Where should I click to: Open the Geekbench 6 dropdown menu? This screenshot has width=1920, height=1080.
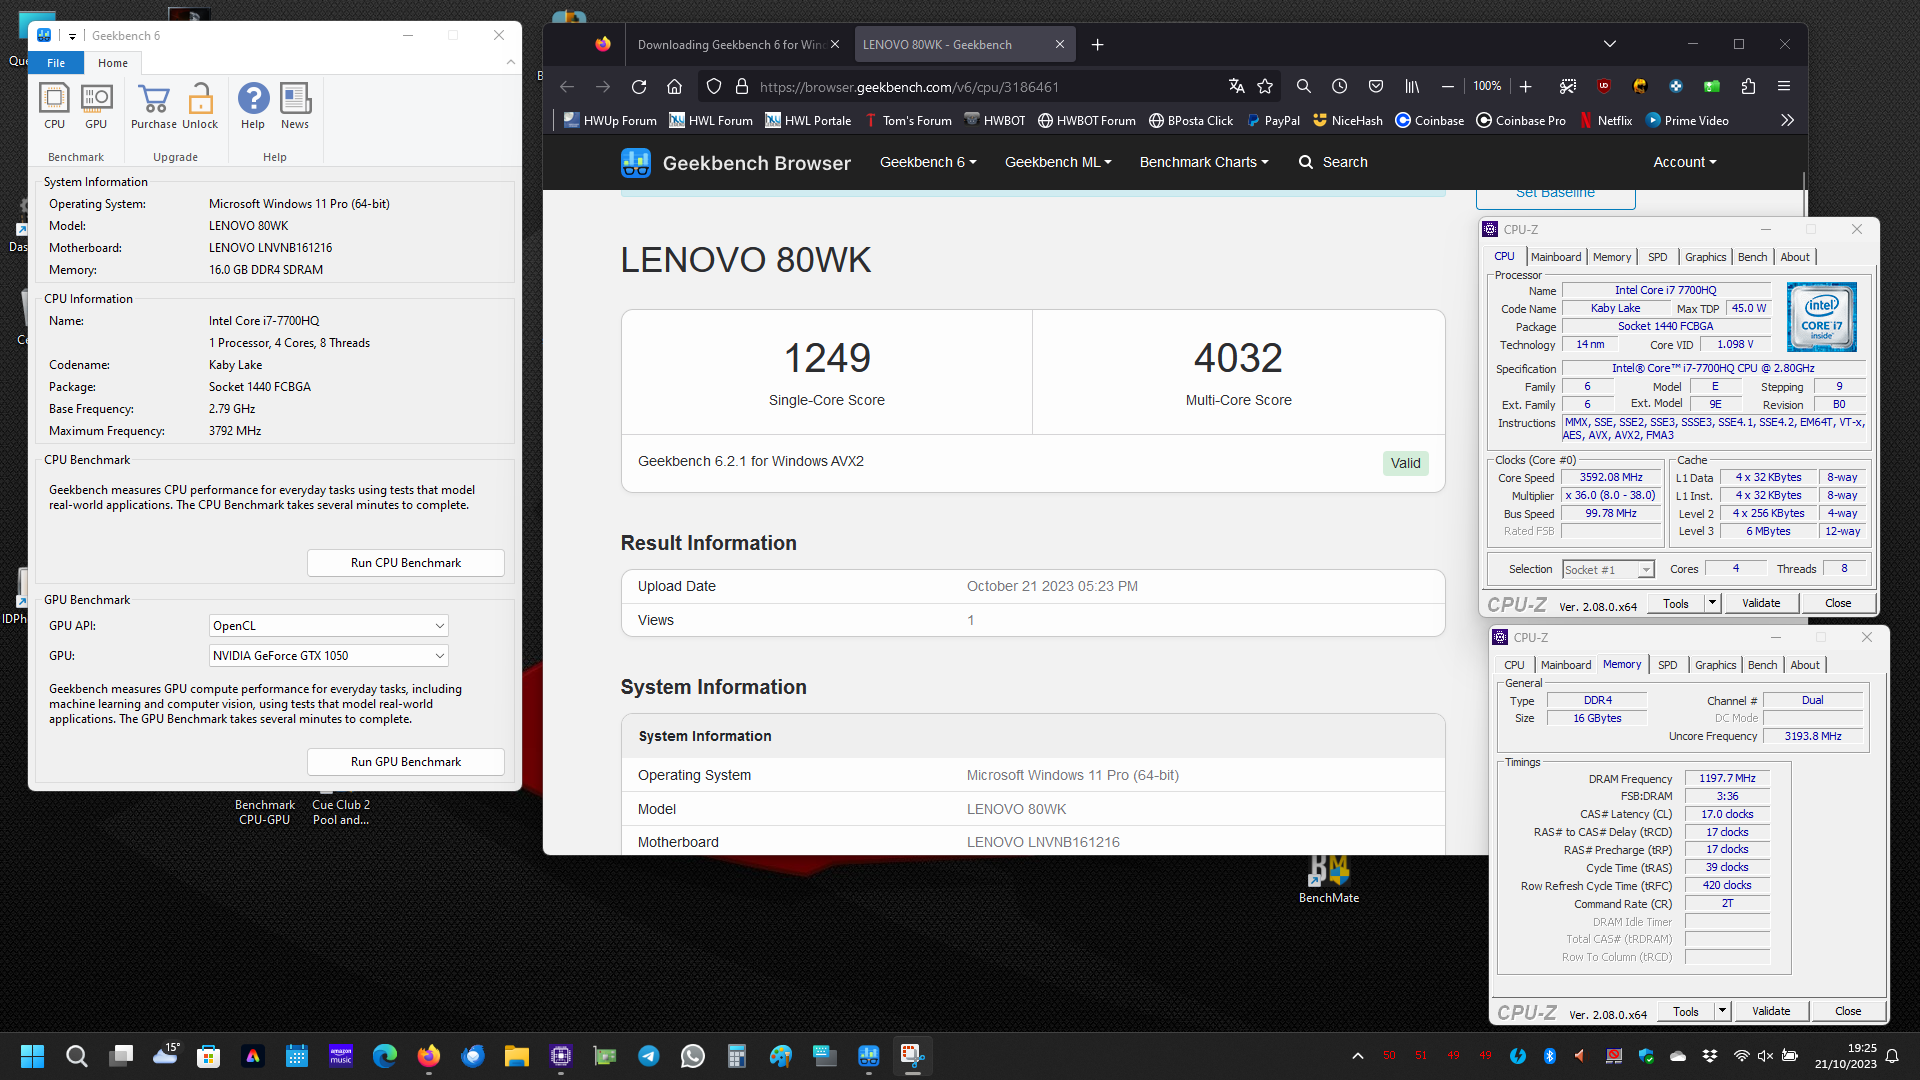(x=928, y=162)
